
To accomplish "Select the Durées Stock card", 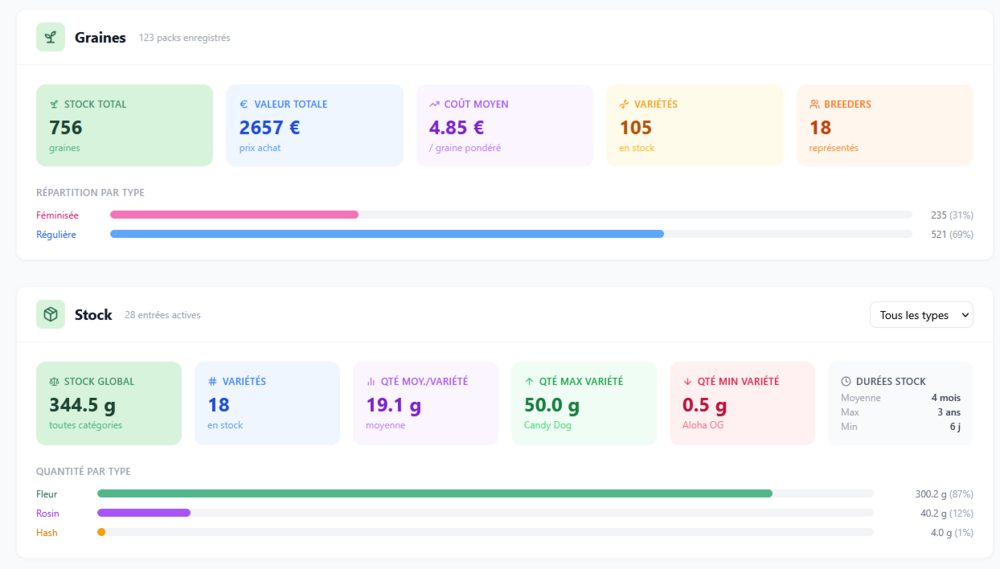I will 901,403.
